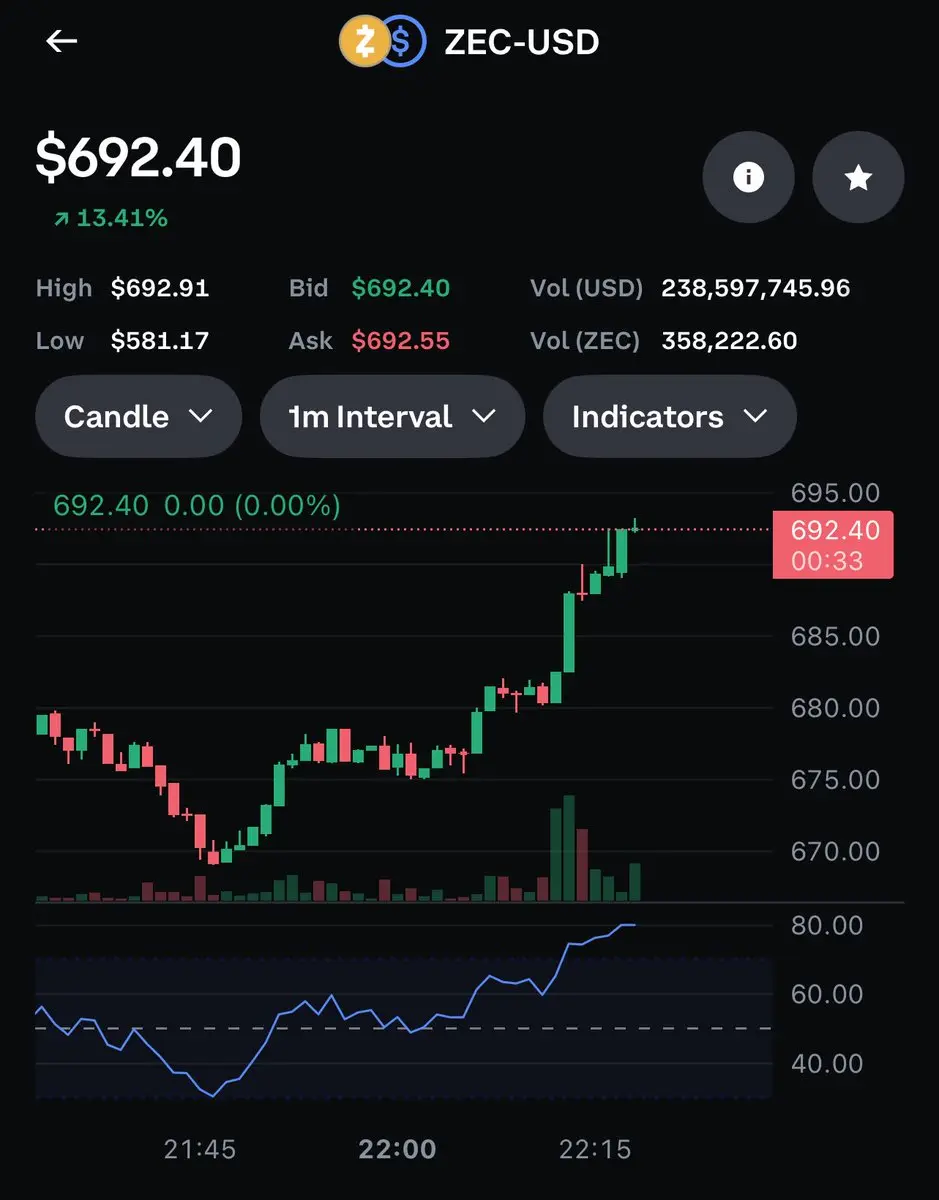Tap the red Ask price $692.55
Viewport: 939px width, 1200px height.
click(401, 341)
